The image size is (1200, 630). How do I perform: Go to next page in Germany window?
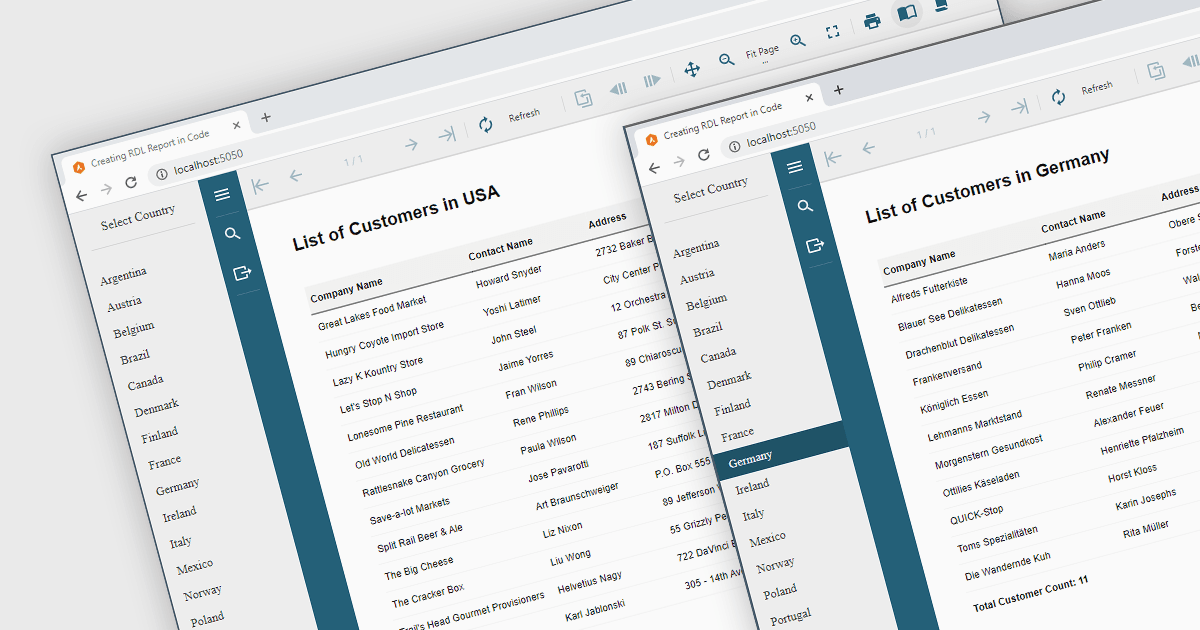pyautogui.click(x=984, y=117)
